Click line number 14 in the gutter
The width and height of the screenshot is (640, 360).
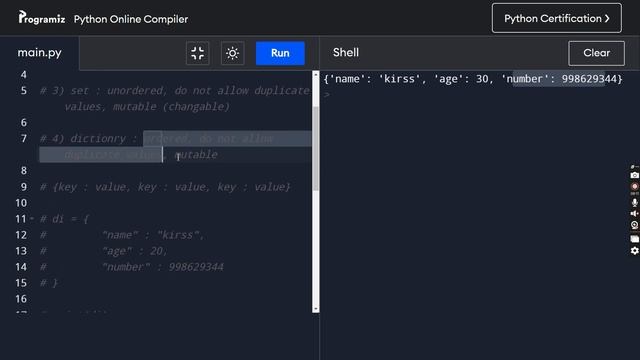point(21,267)
